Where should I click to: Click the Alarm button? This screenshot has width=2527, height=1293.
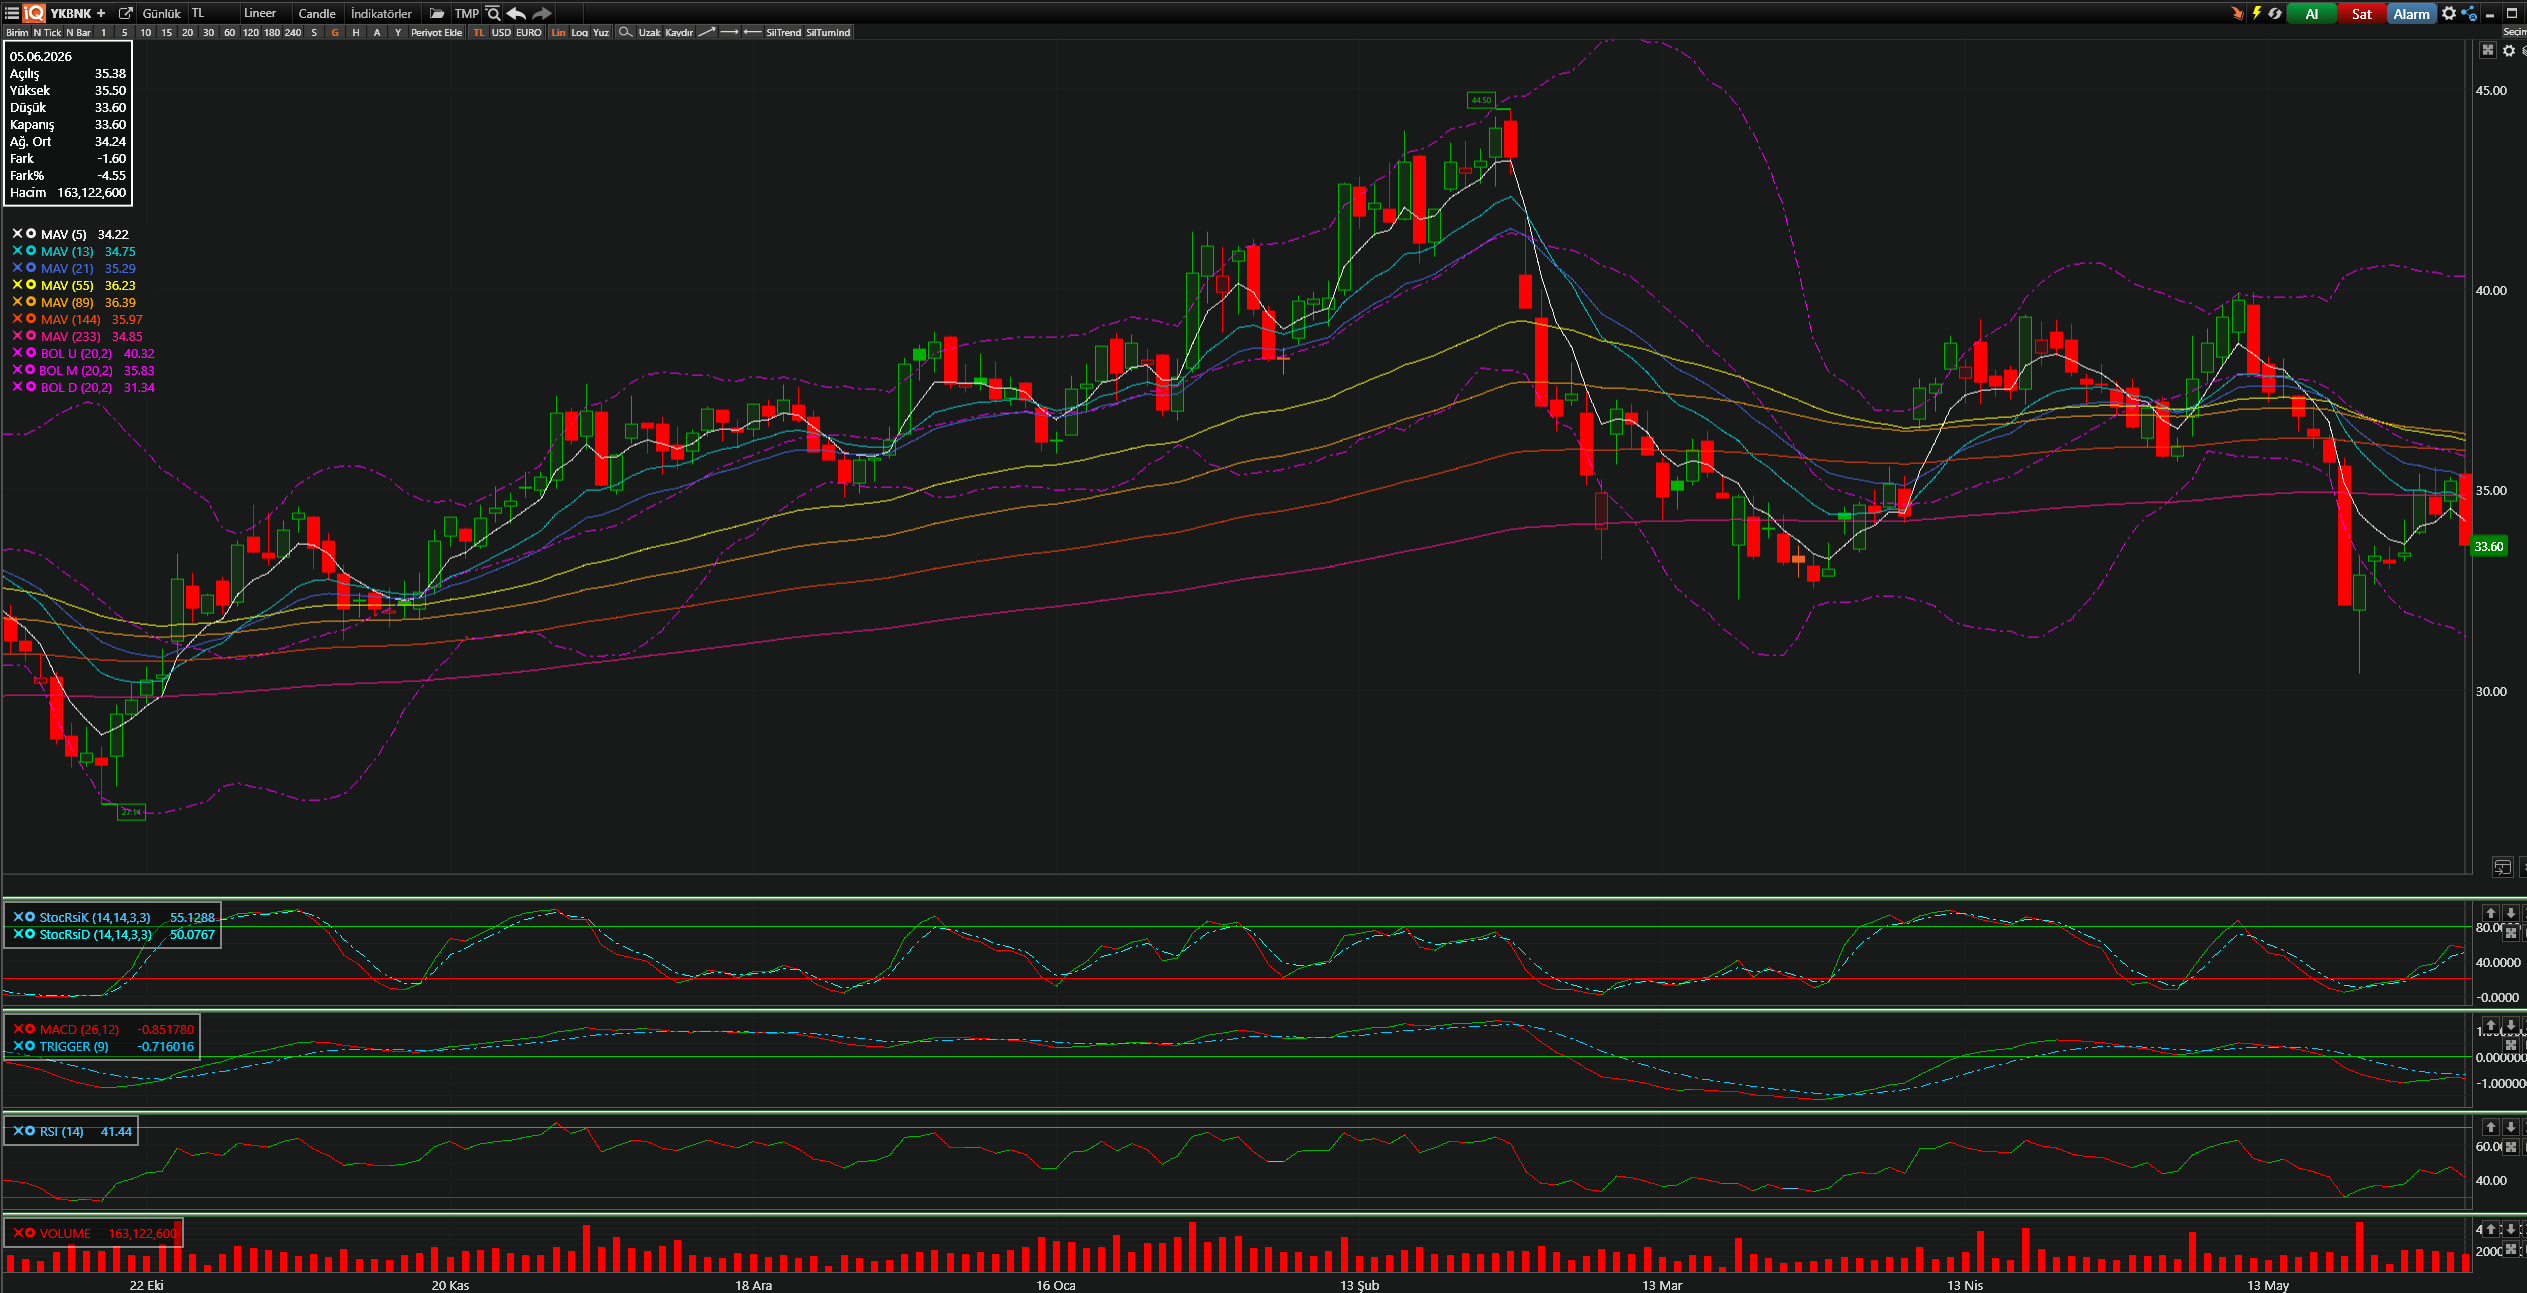tap(2411, 13)
